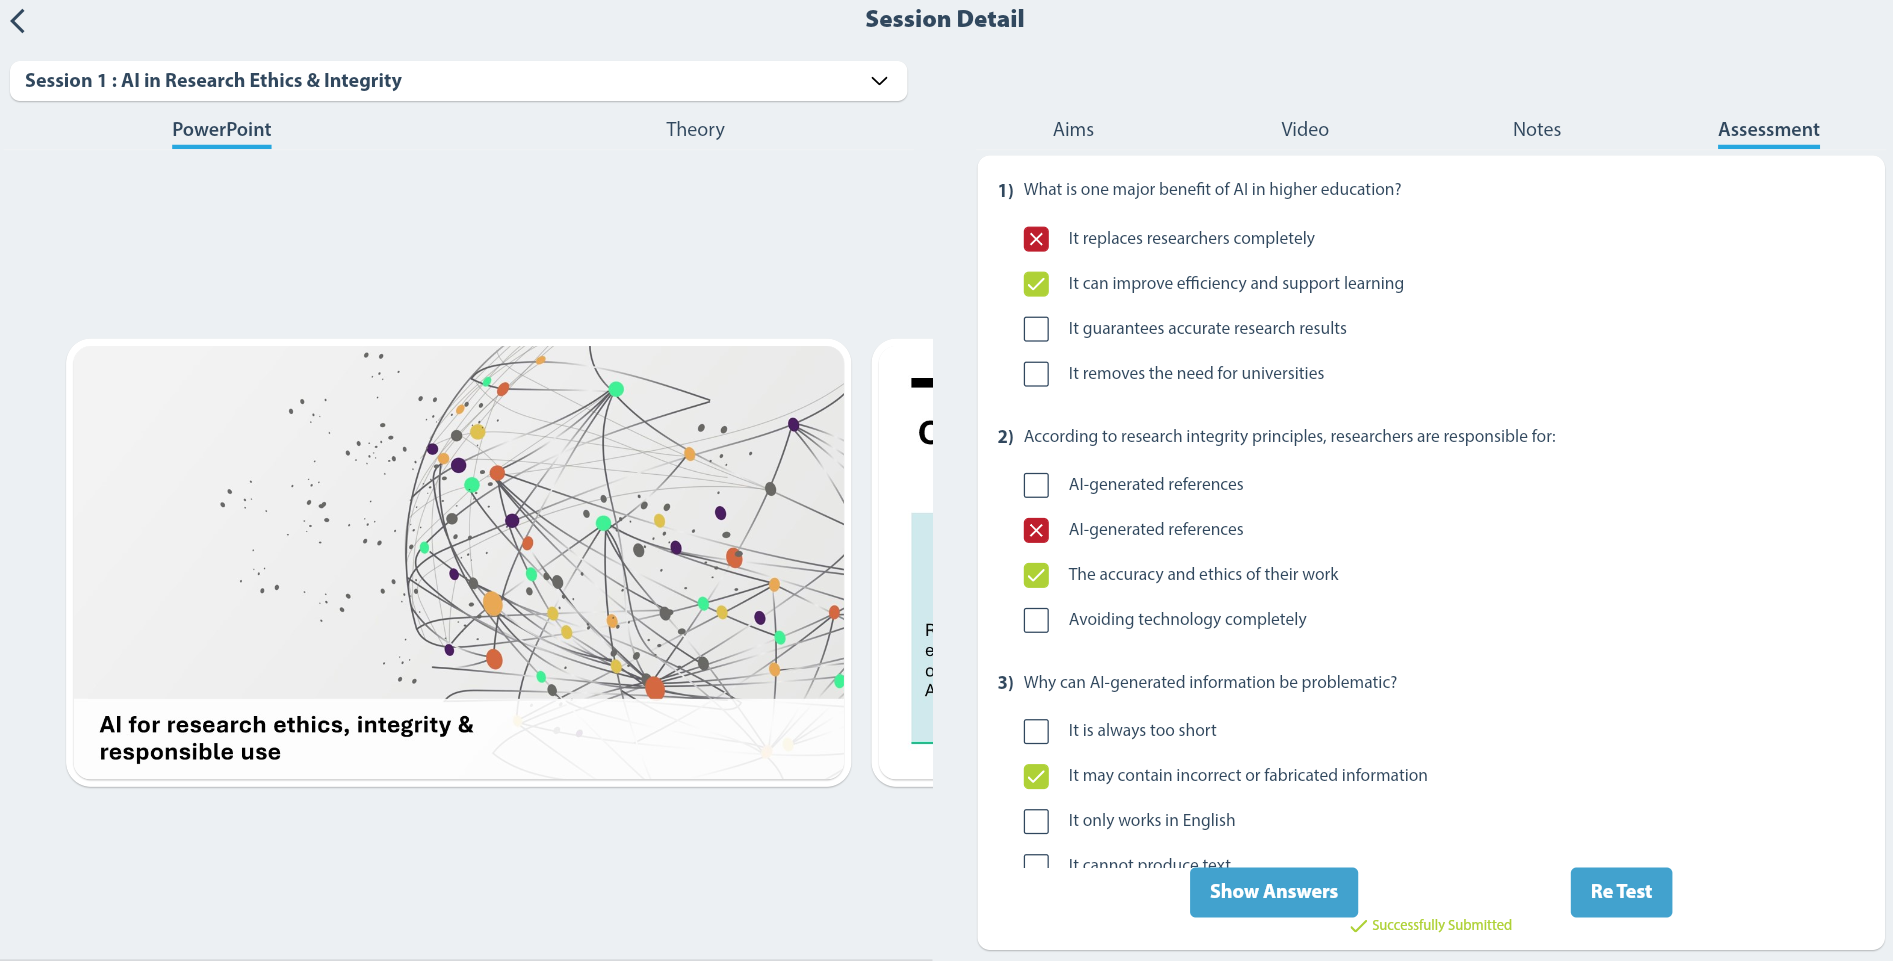Tick 'It guarantees accurate research results' checkbox
This screenshot has width=1893, height=961.
pyautogui.click(x=1036, y=329)
